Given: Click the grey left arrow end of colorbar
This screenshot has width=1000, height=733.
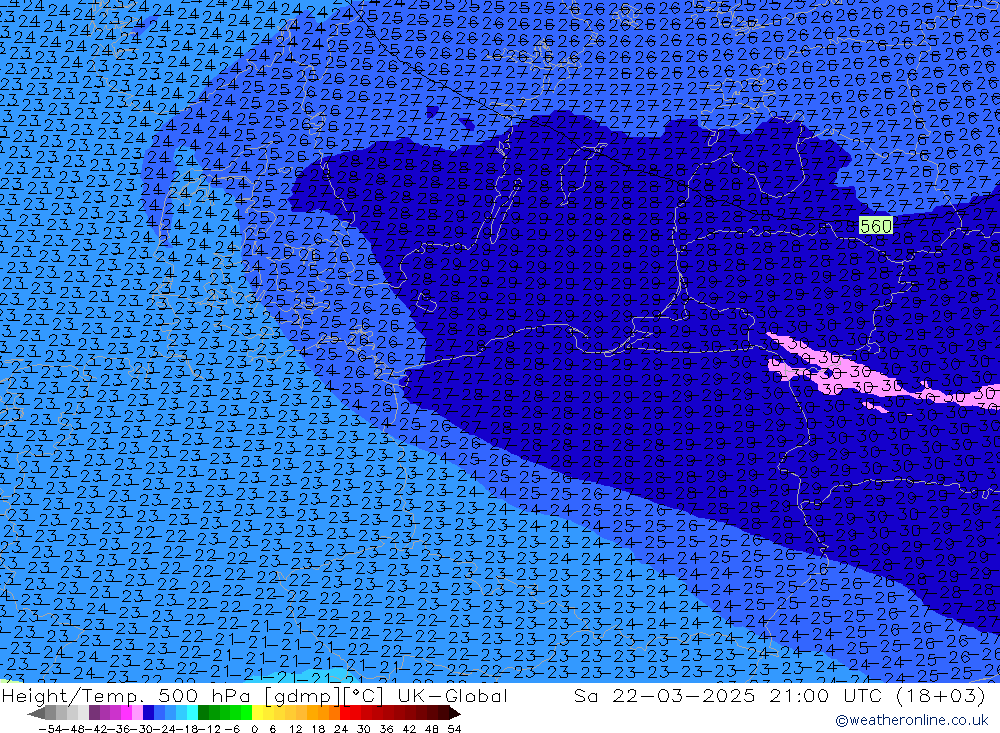Looking at the screenshot, I should [x=36, y=714].
